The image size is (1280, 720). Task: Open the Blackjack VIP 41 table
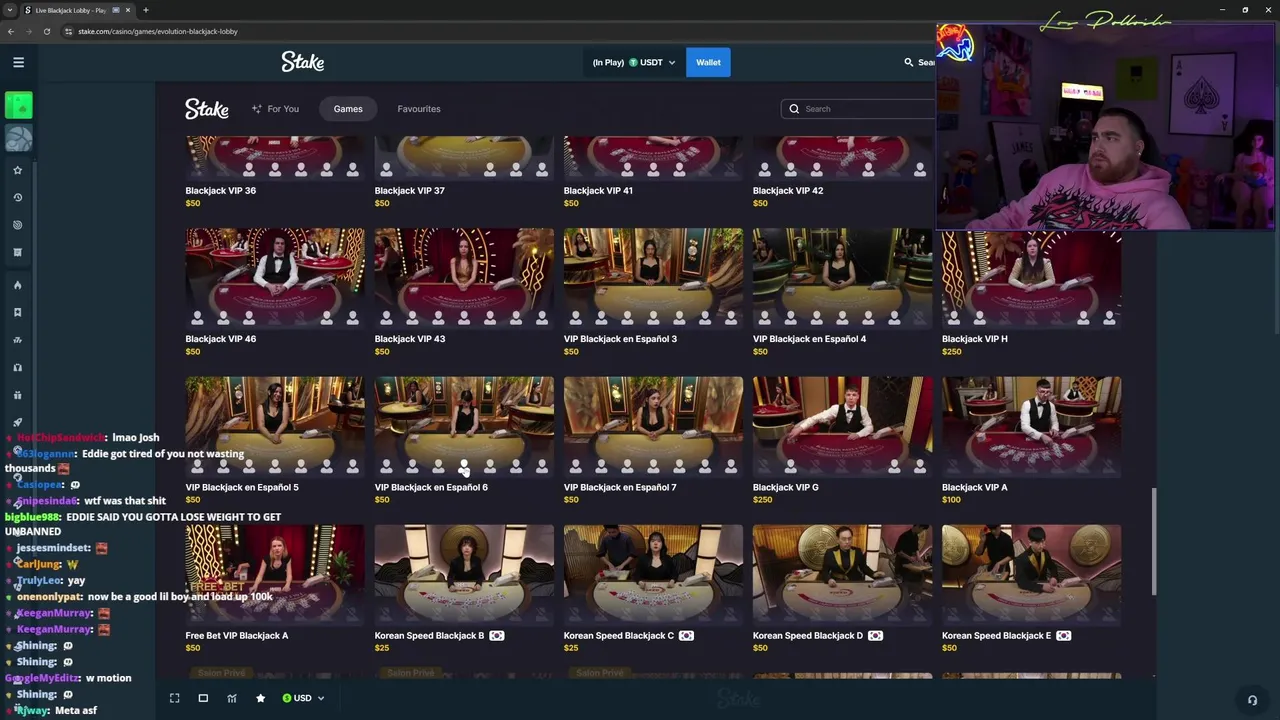coord(653,171)
